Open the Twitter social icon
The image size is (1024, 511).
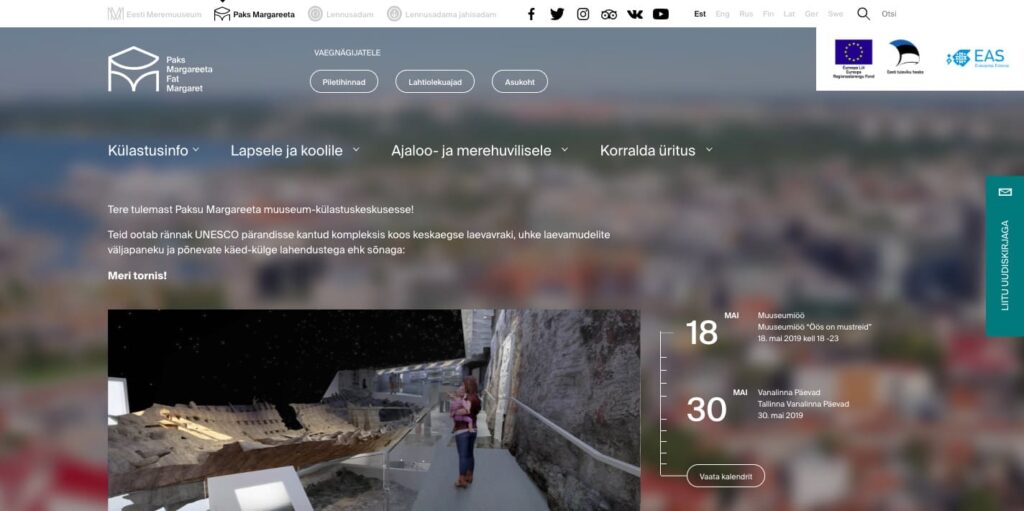(557, 14)
